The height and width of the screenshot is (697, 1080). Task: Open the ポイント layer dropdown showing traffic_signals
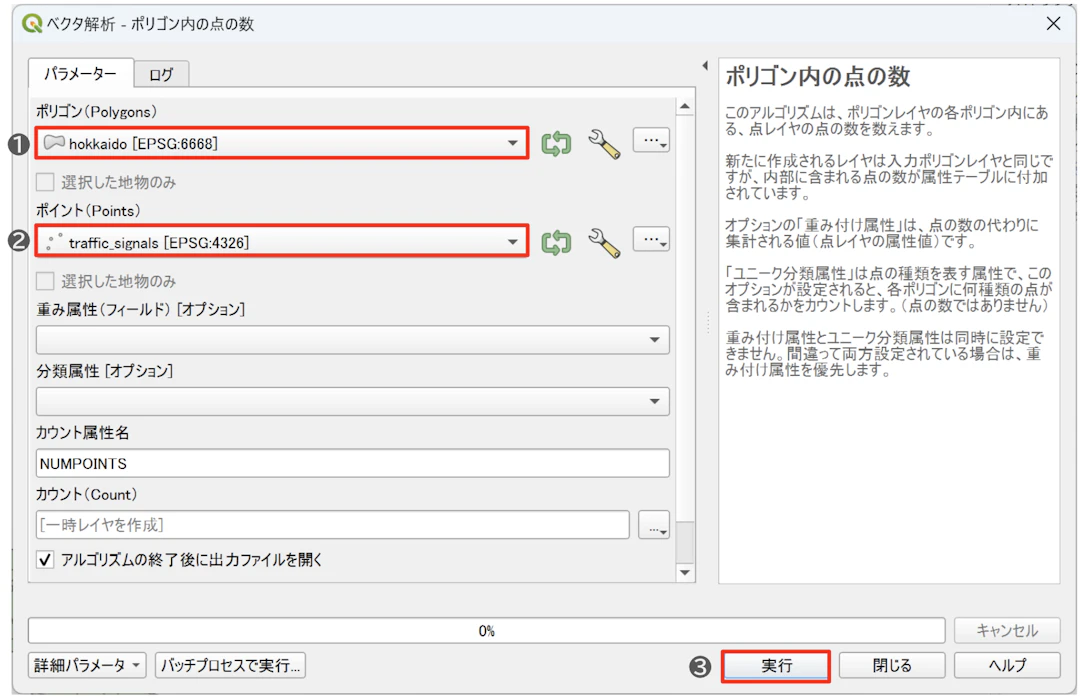tap(282, 242)
